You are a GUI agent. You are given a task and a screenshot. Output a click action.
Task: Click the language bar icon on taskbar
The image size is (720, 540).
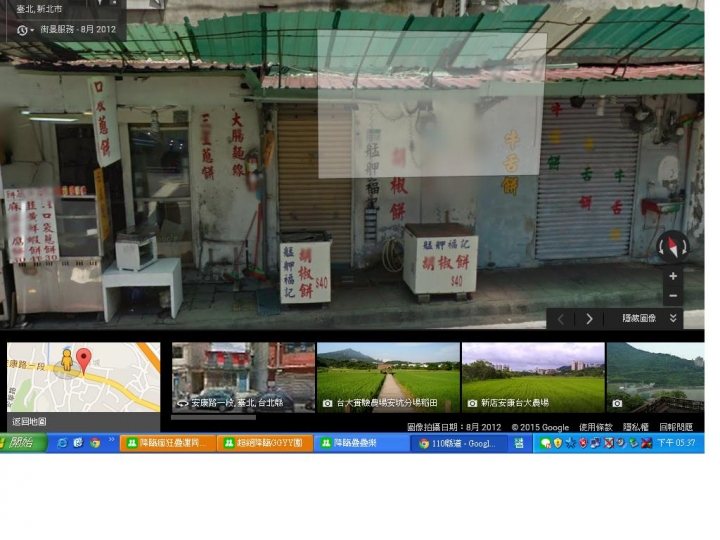(519, 443)
